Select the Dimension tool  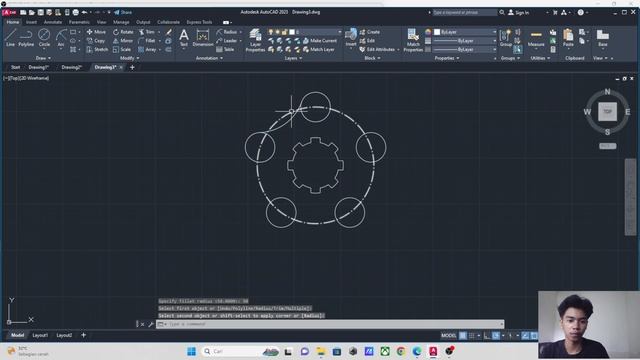203,38
